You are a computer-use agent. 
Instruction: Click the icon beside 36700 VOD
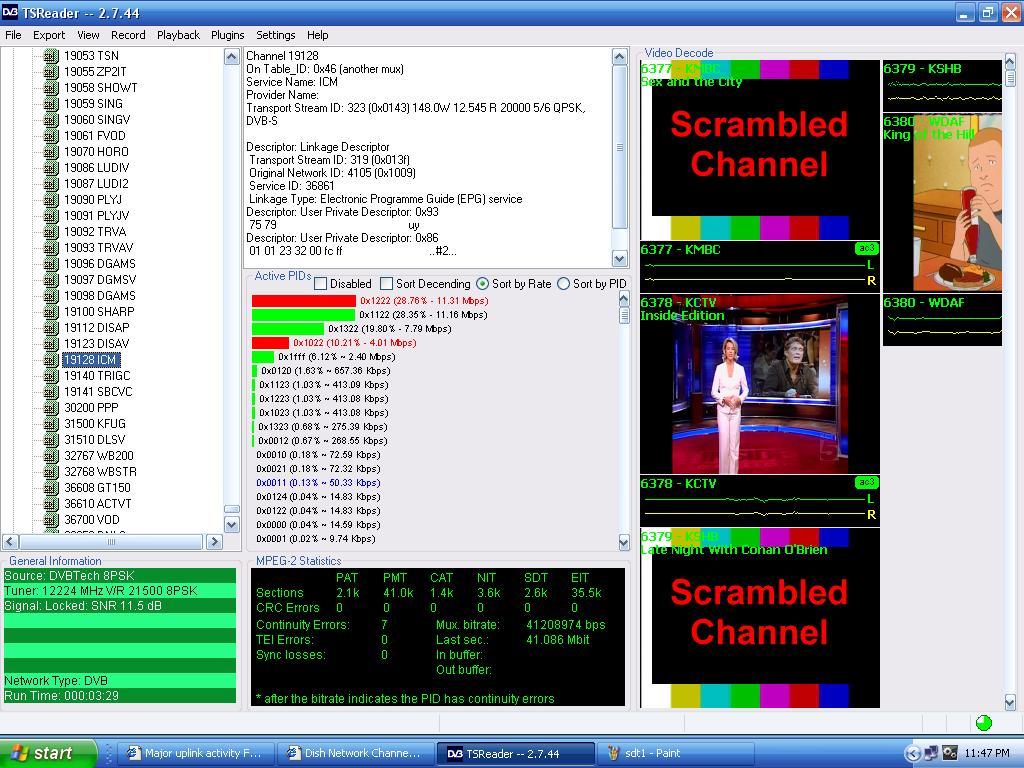point(51,520)
